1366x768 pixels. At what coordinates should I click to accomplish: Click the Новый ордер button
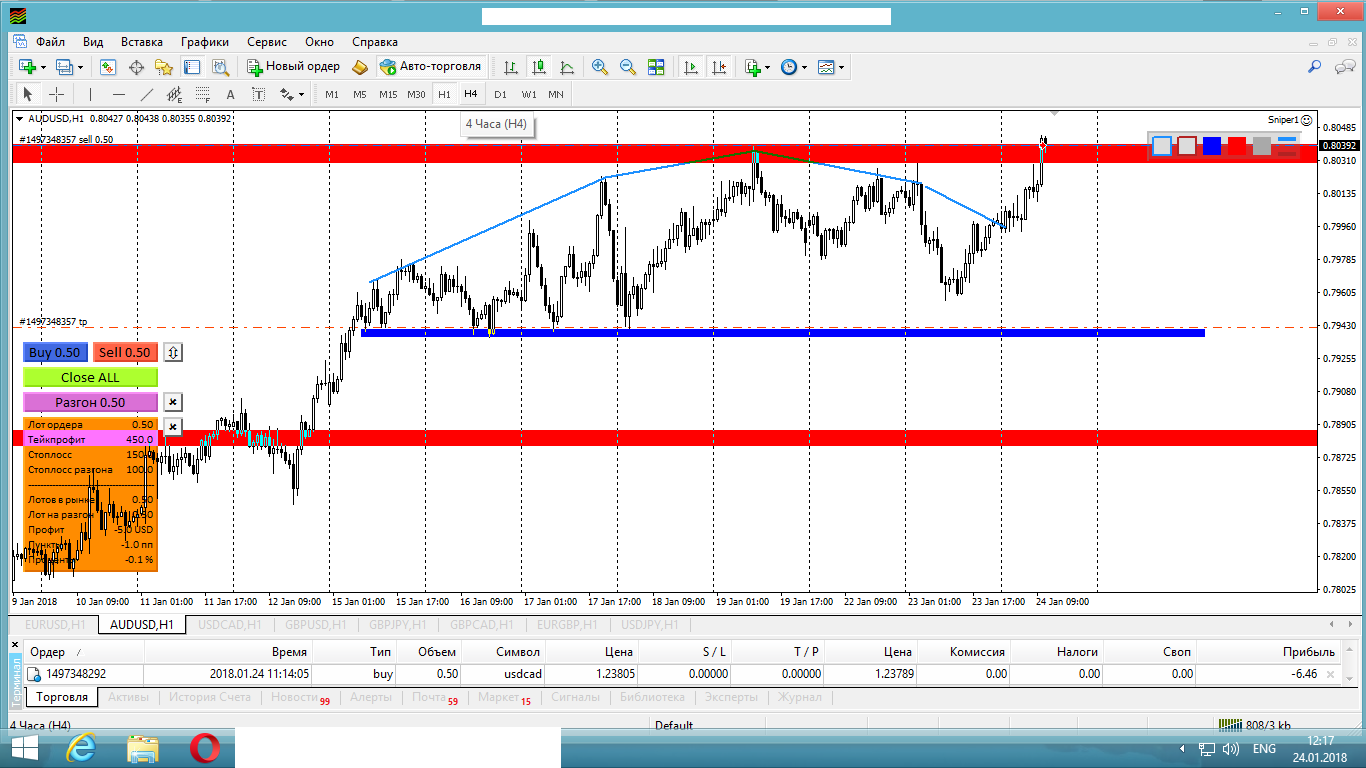[x=294, y=67]
